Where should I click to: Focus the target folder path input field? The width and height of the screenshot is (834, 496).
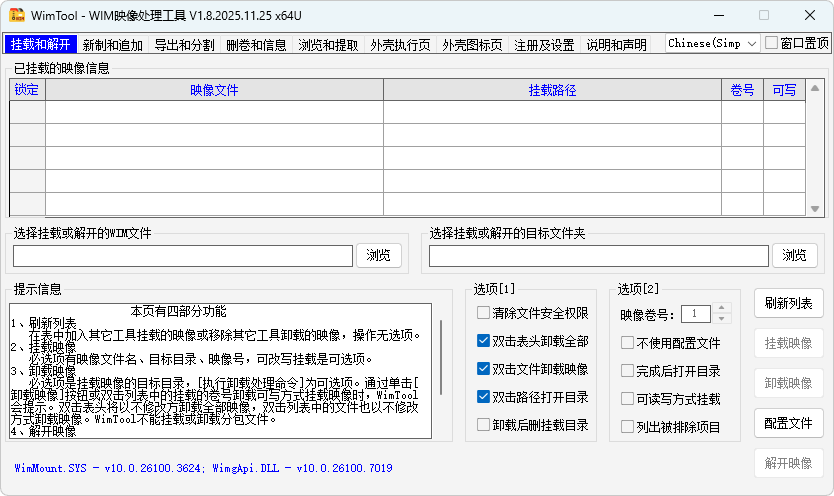(599, 256)
